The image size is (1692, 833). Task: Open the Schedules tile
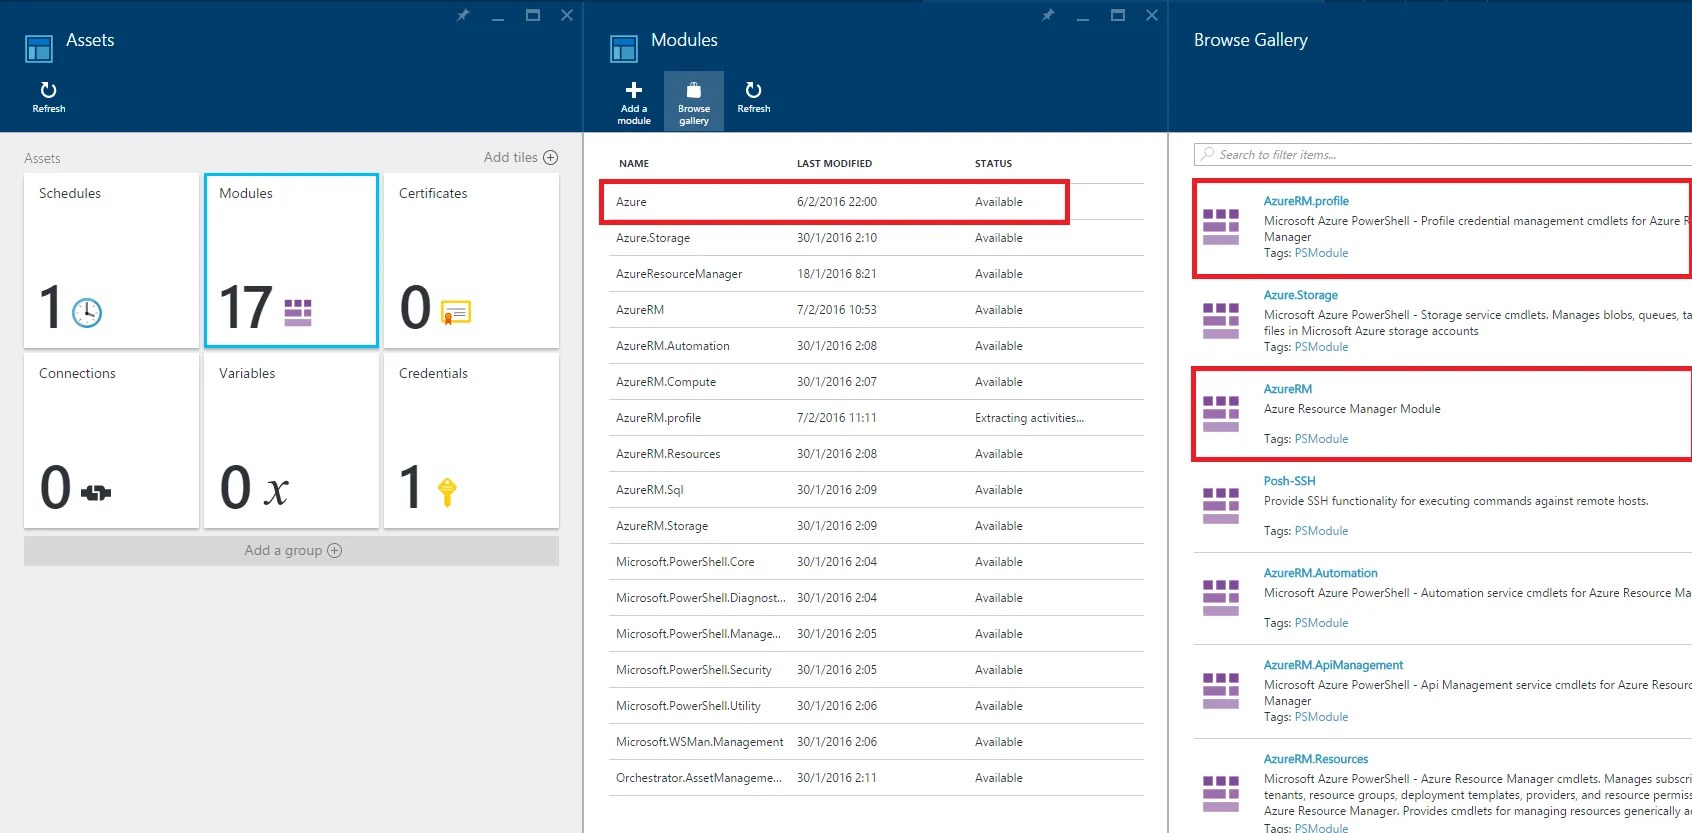coord(111,261)
